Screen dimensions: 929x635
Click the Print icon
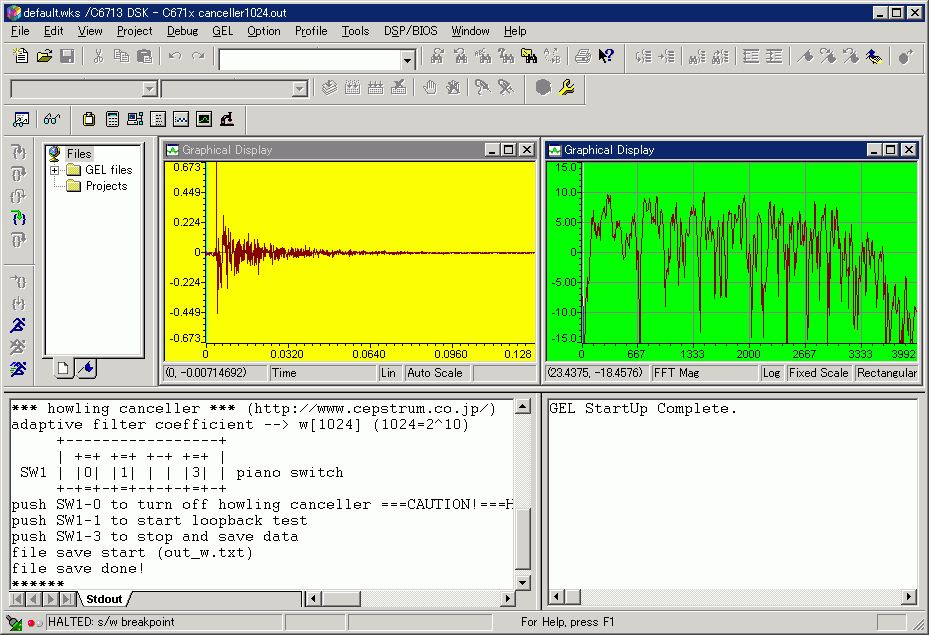coord(582,56)
